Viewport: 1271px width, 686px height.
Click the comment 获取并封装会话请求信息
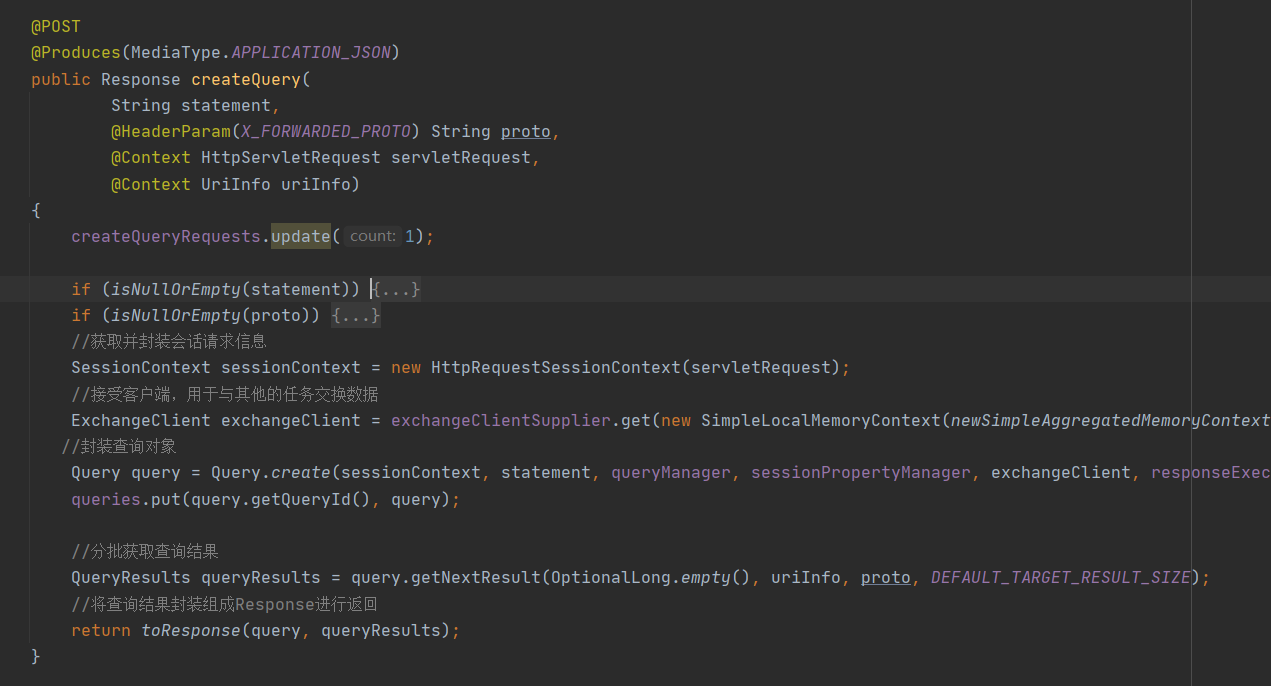click(169, 342)
